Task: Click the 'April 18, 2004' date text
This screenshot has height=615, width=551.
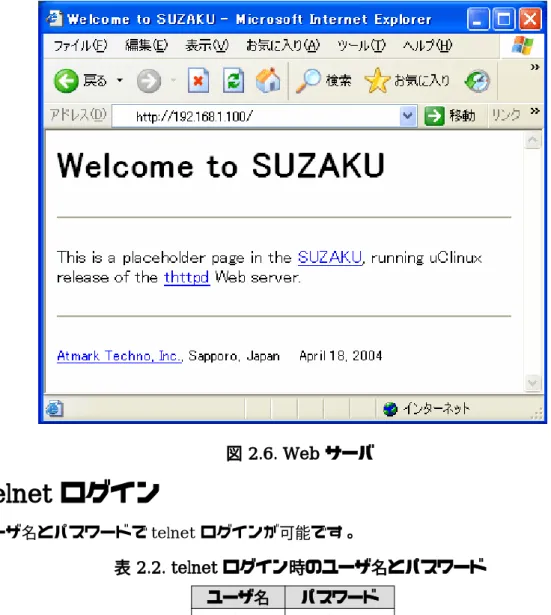Action: [341, 356]
